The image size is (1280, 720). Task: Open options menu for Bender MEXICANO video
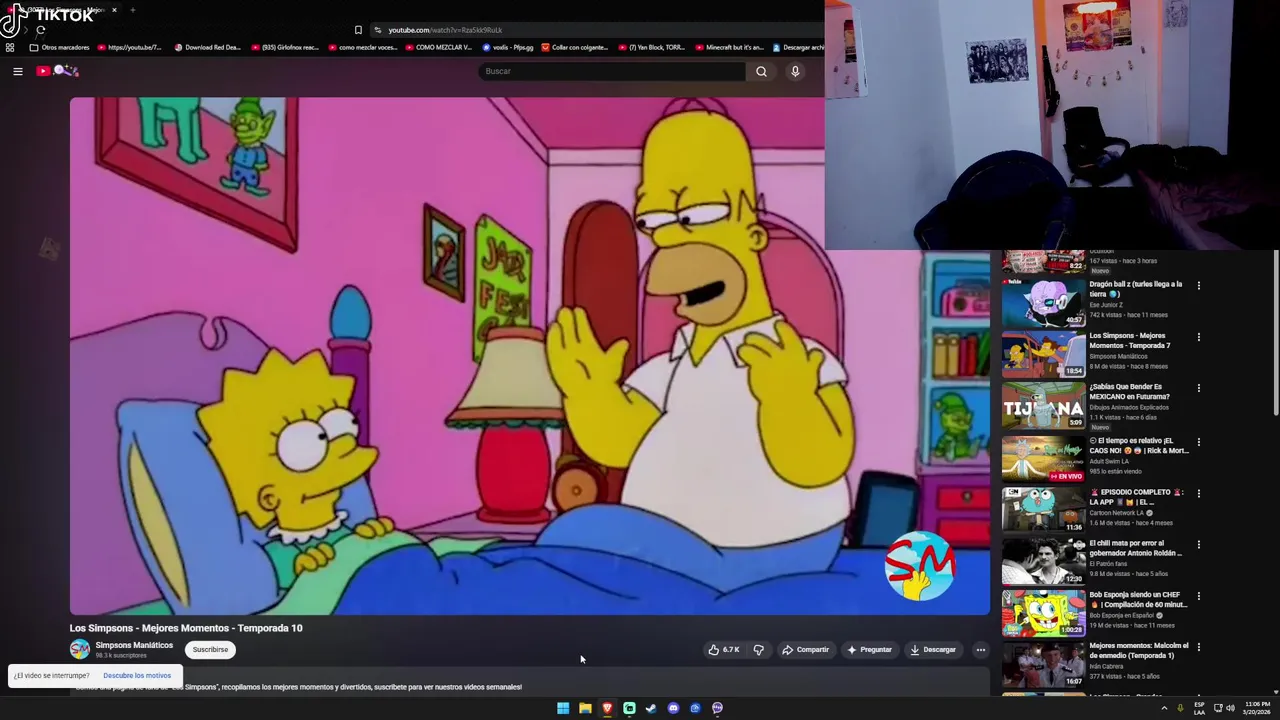[x=1198, y=388]
